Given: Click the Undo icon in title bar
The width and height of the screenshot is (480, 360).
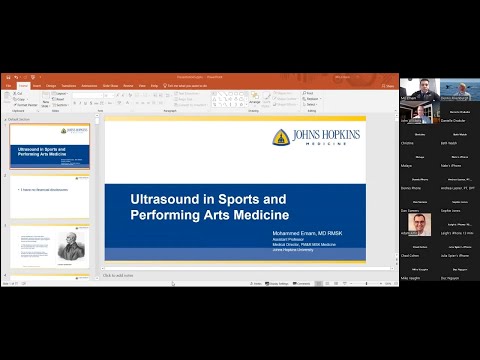Looking at the screenshot, I should [16, 77].
